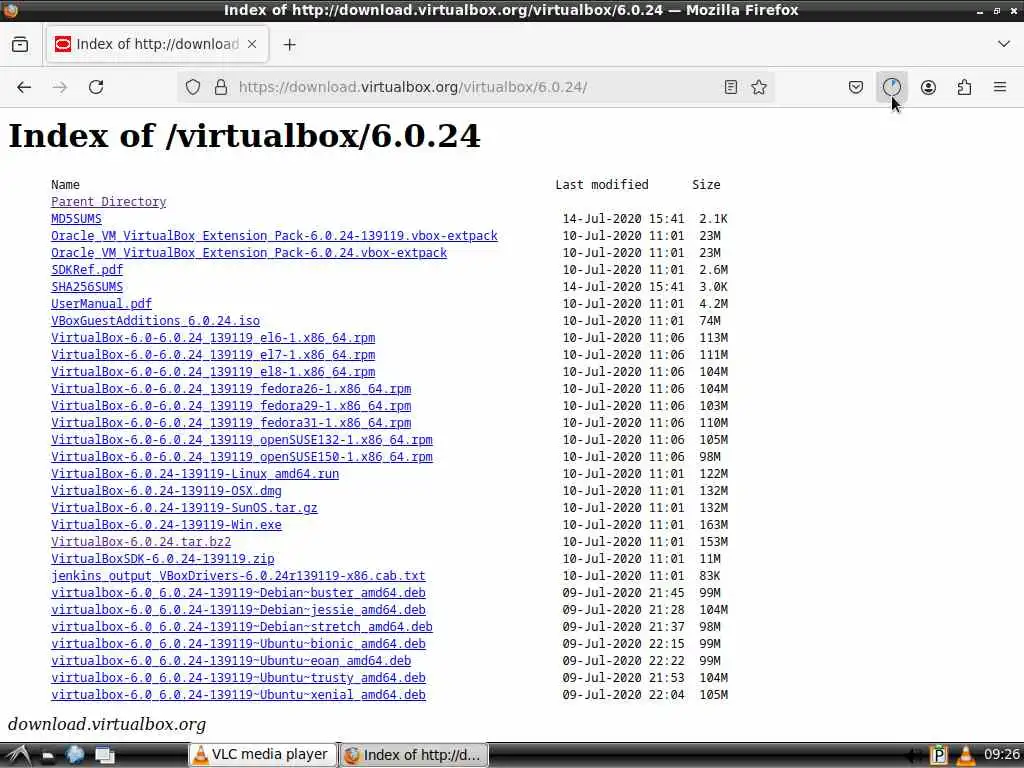Open the system start menu icon
The image size is (1024, 768).
[x=17, y=756]
